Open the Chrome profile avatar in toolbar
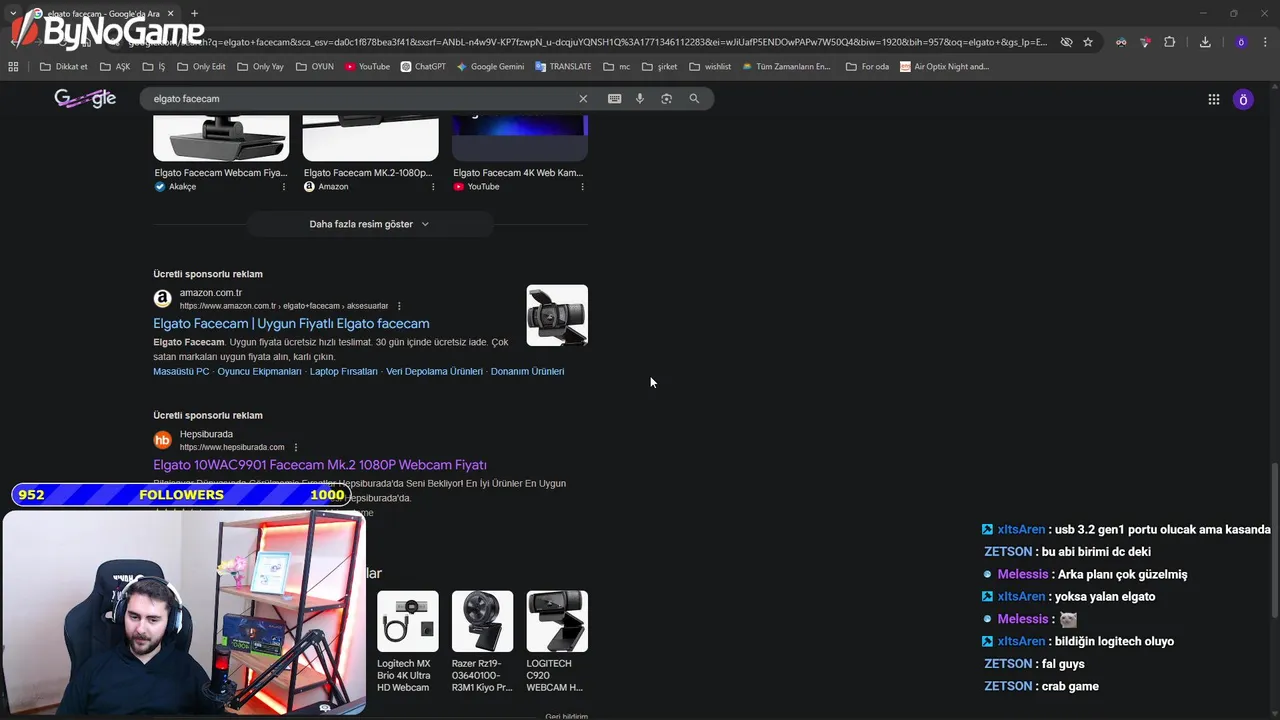 (1241, 42)
